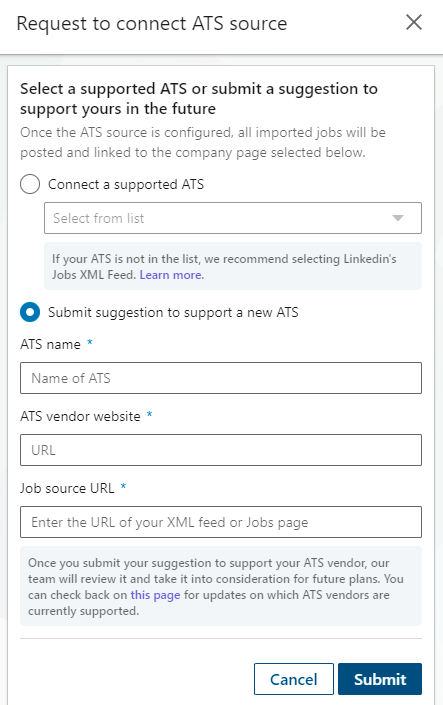Submit the ATS suggestion form

[x=380, y=679]
